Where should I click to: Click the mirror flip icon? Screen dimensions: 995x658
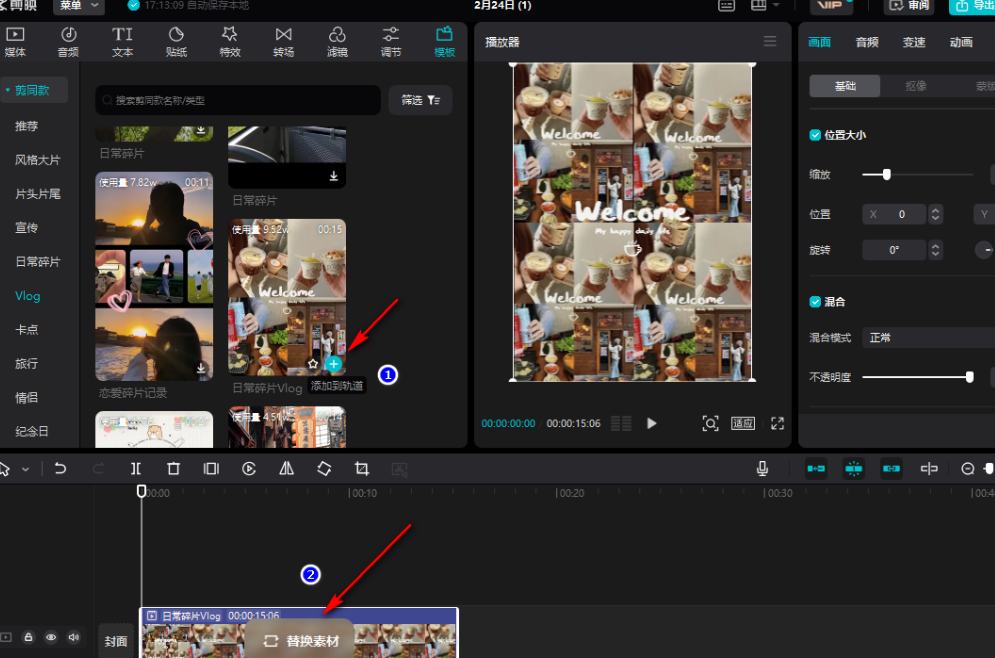click(x=287, y=468)
